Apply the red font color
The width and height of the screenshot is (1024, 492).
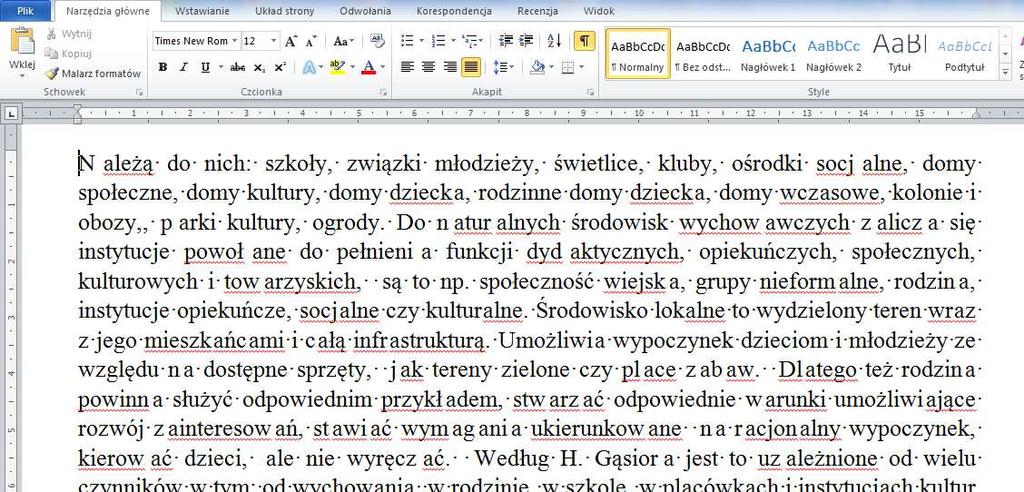point(369,67)
